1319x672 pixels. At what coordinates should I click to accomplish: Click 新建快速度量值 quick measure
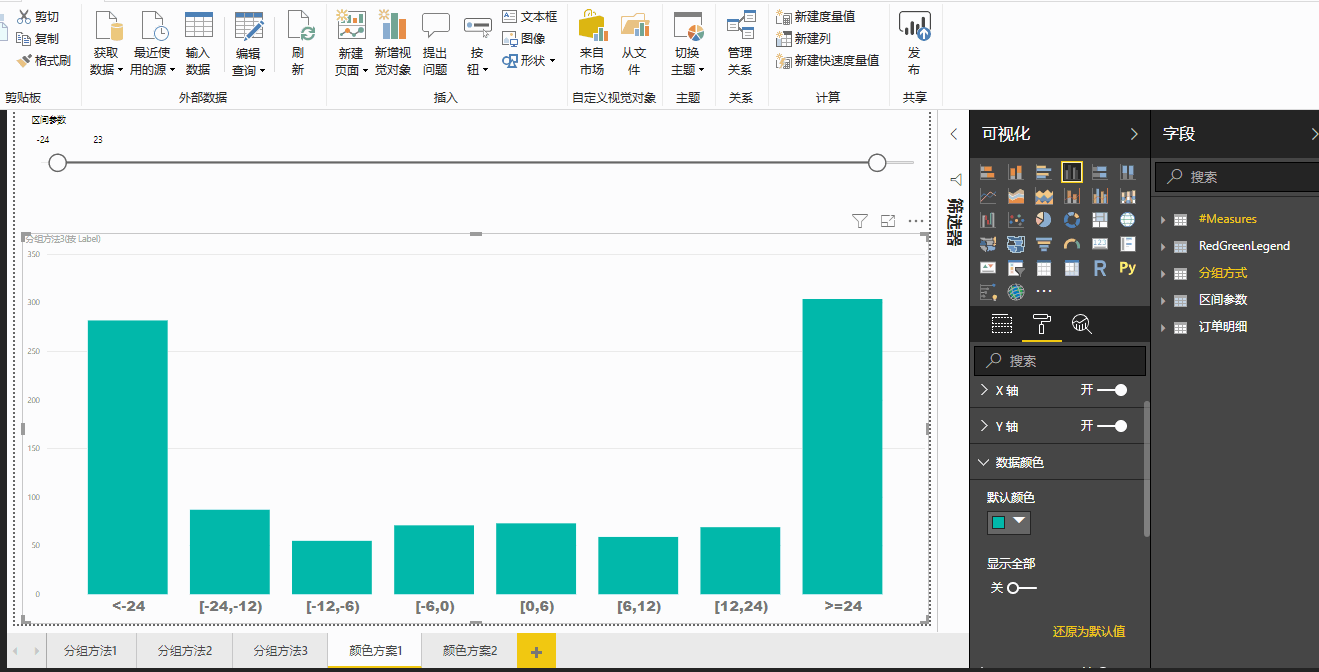pos(828,60)
